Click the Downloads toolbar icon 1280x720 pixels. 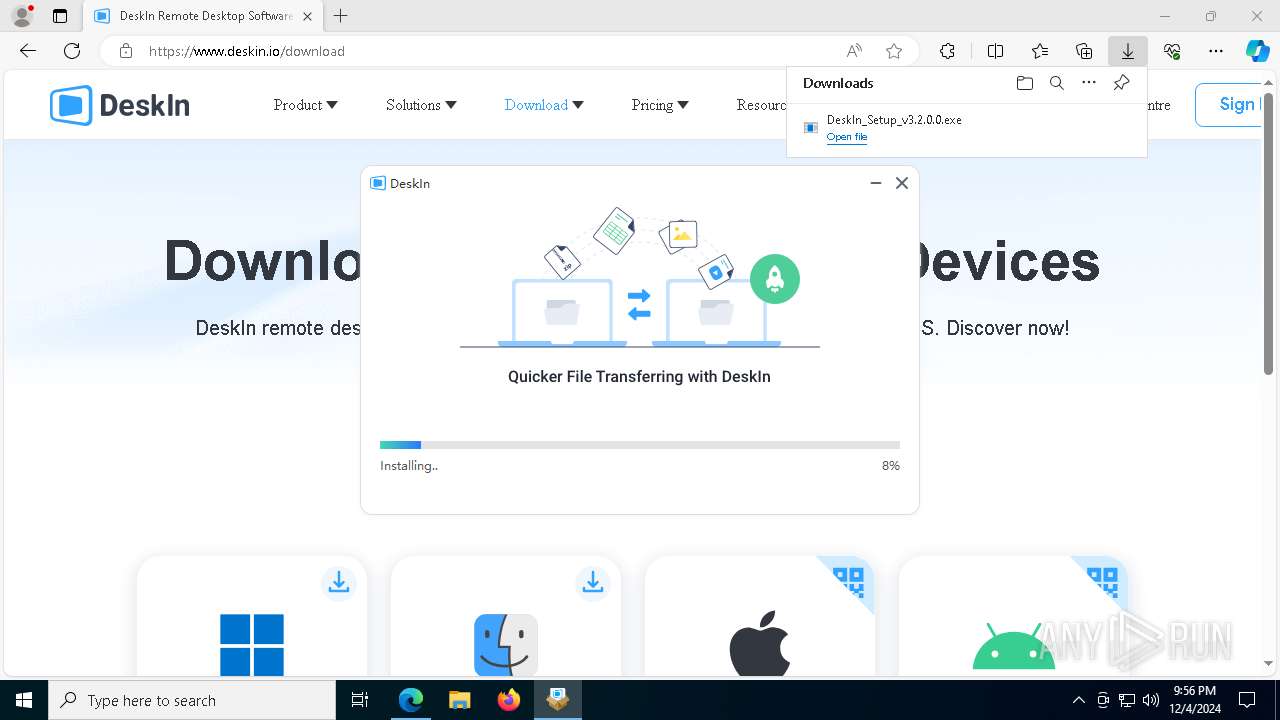click(x=1128, y=51)
